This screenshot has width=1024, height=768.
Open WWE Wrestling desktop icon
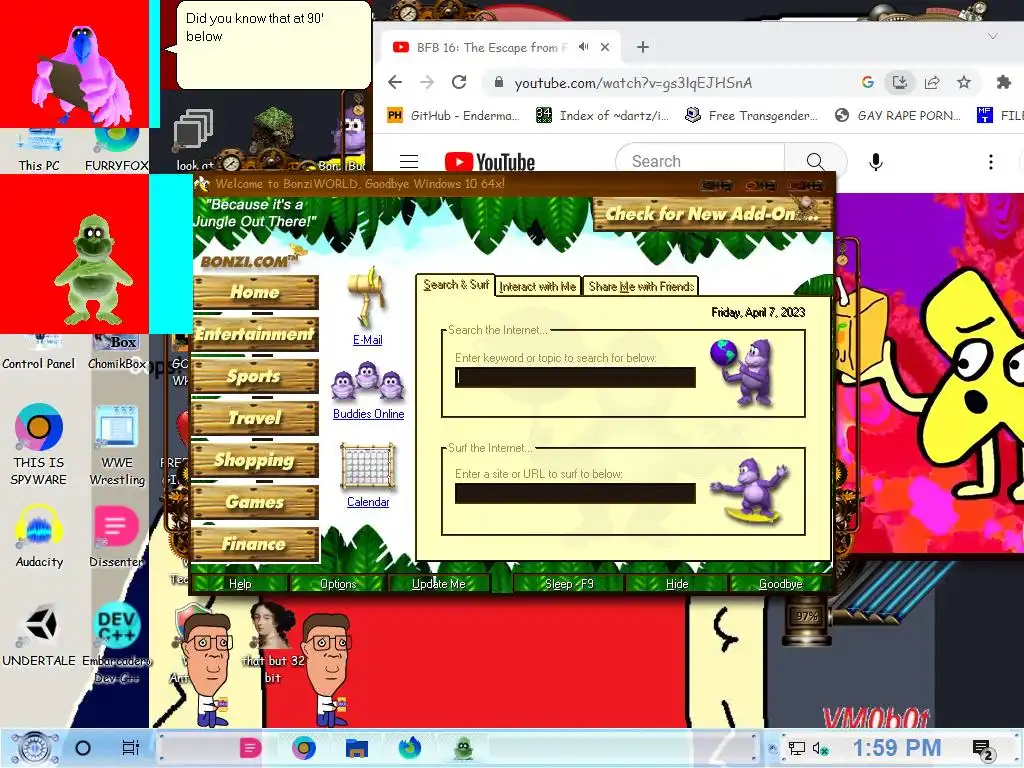(x=117, y=444)
